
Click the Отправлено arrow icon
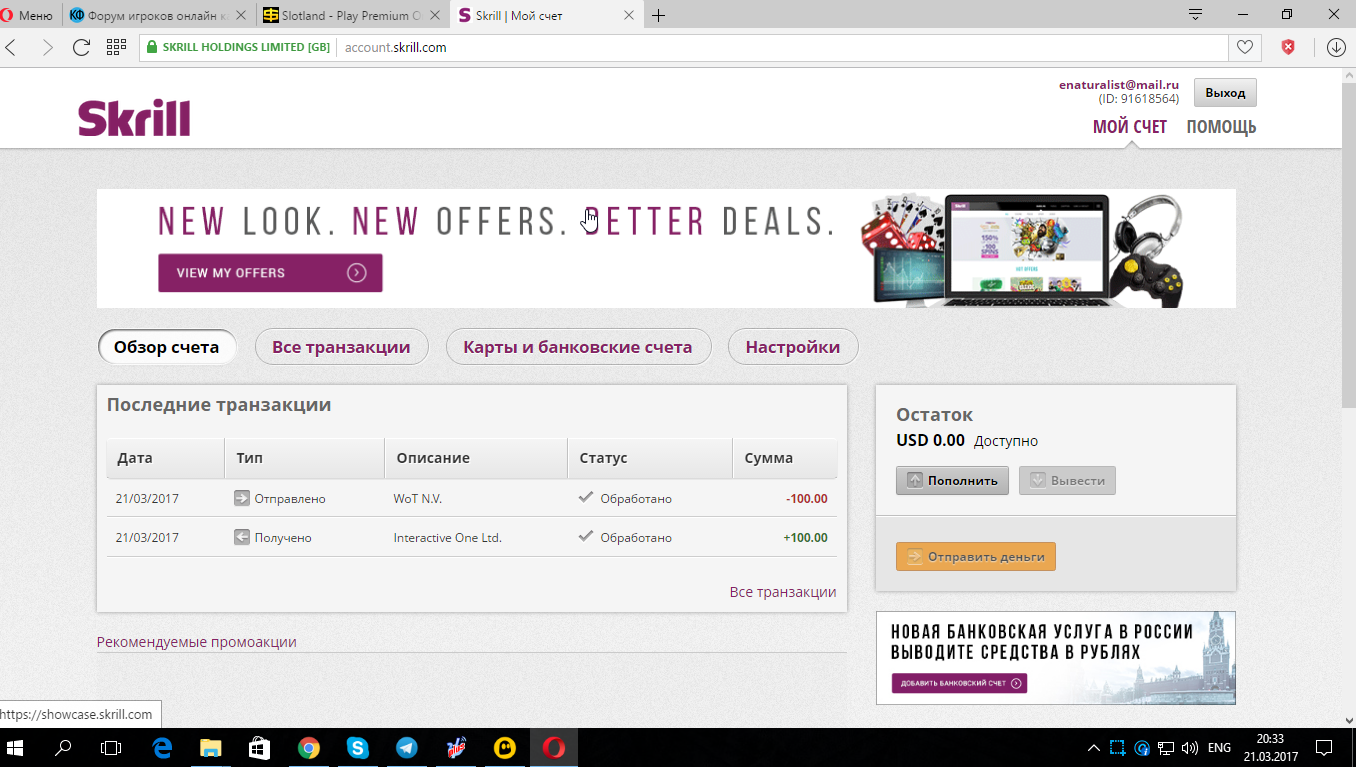(242, 498)
